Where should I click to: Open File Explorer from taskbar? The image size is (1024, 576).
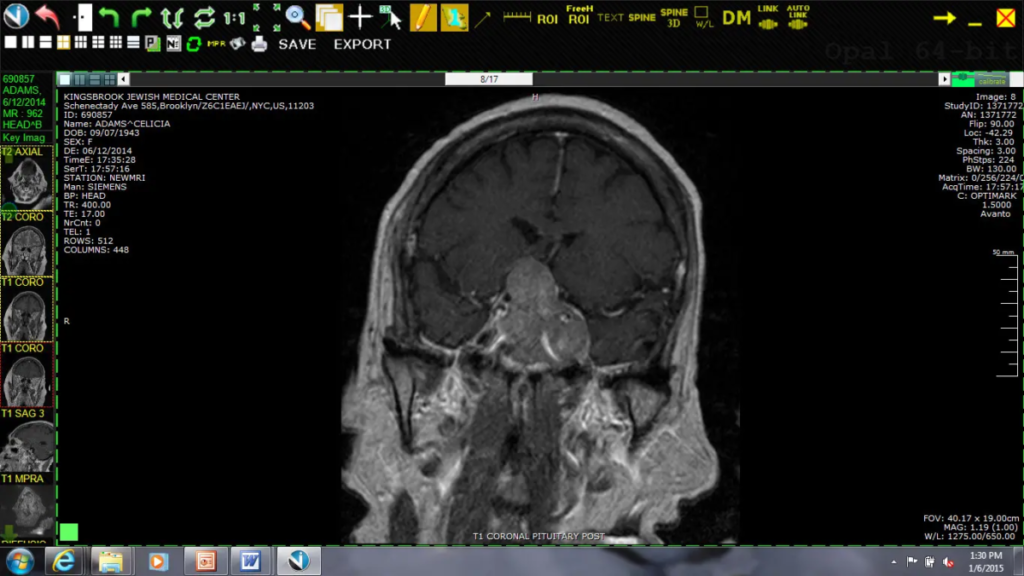[110, 561]
